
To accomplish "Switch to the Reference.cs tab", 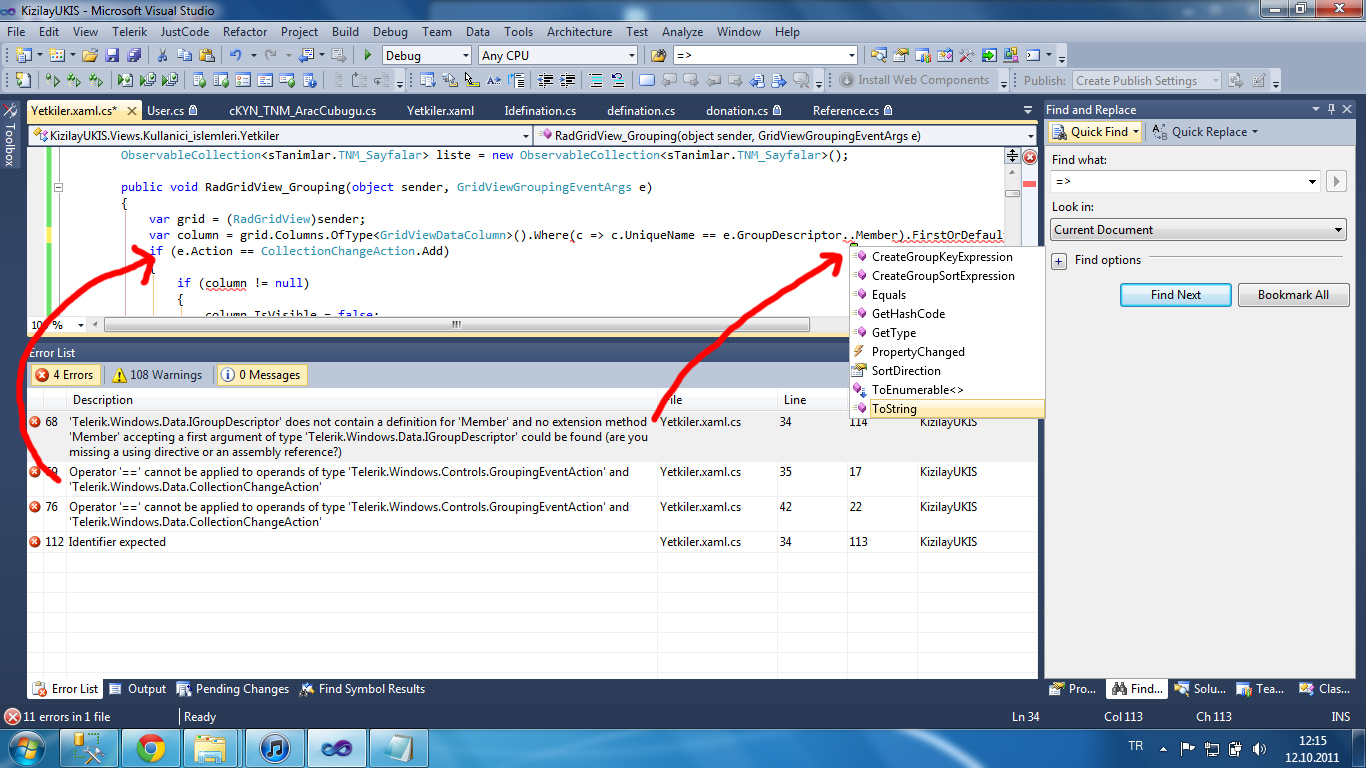I will (845, 111).
